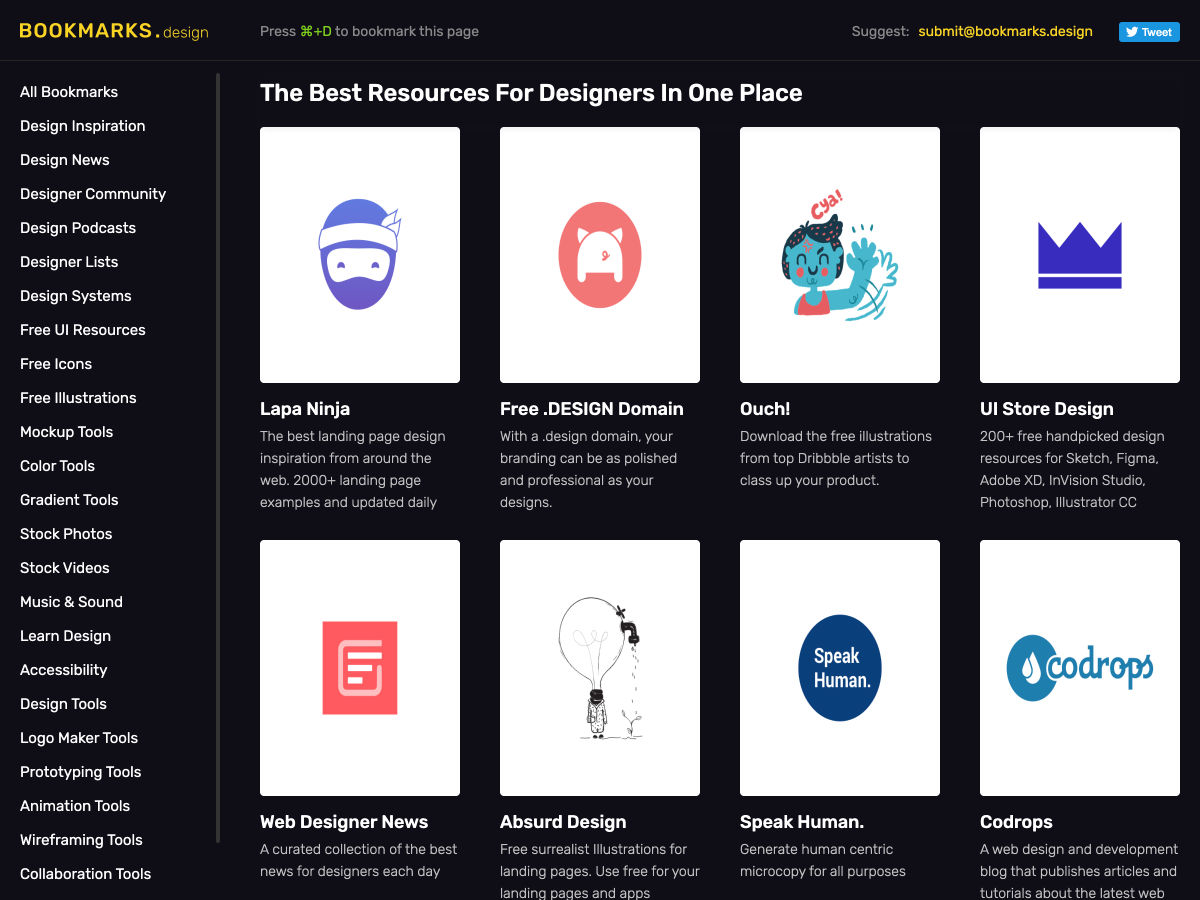Select All Bookmarks in the sidebar

[69, 92]
